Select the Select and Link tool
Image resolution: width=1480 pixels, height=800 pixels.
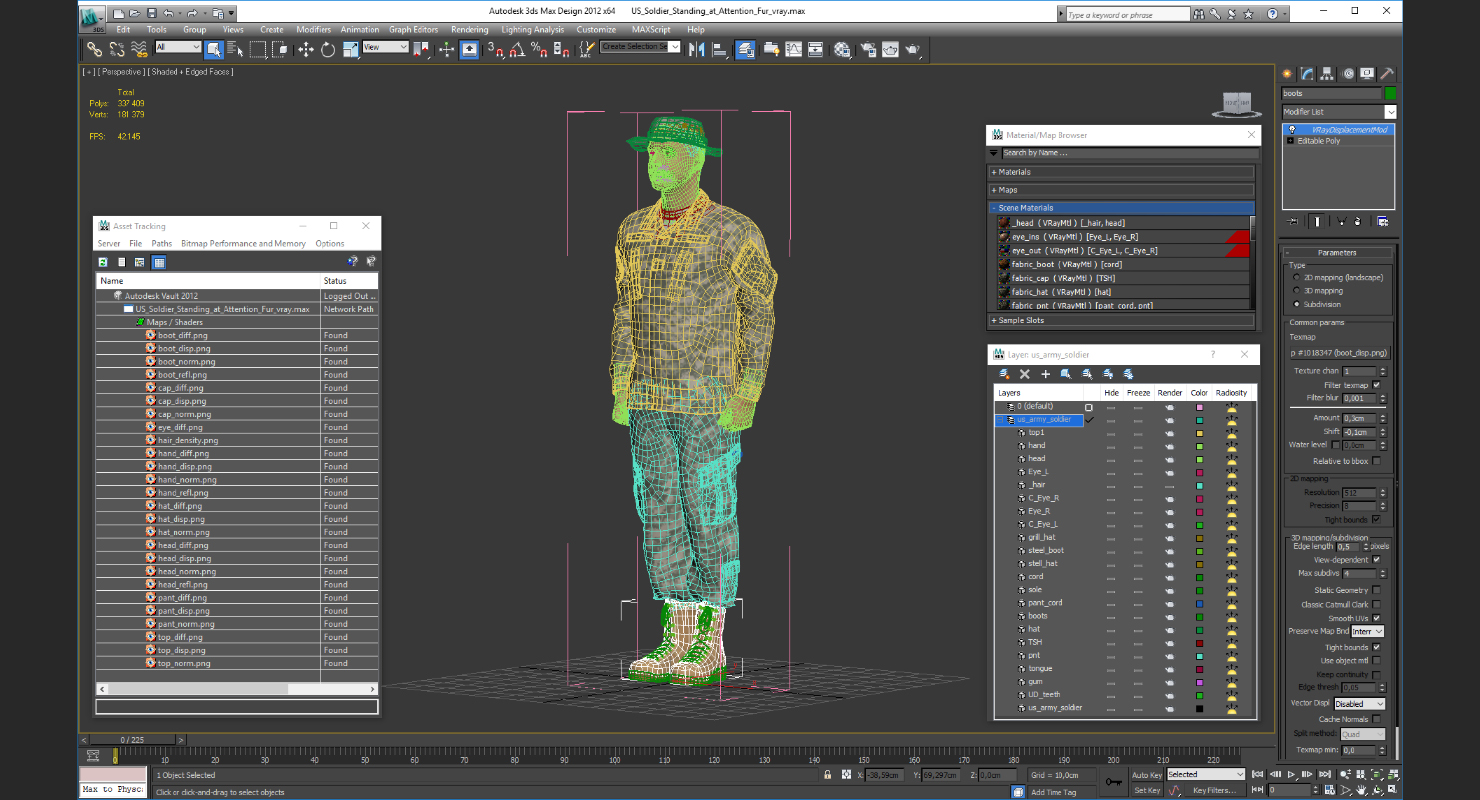[x=94, y=49]
